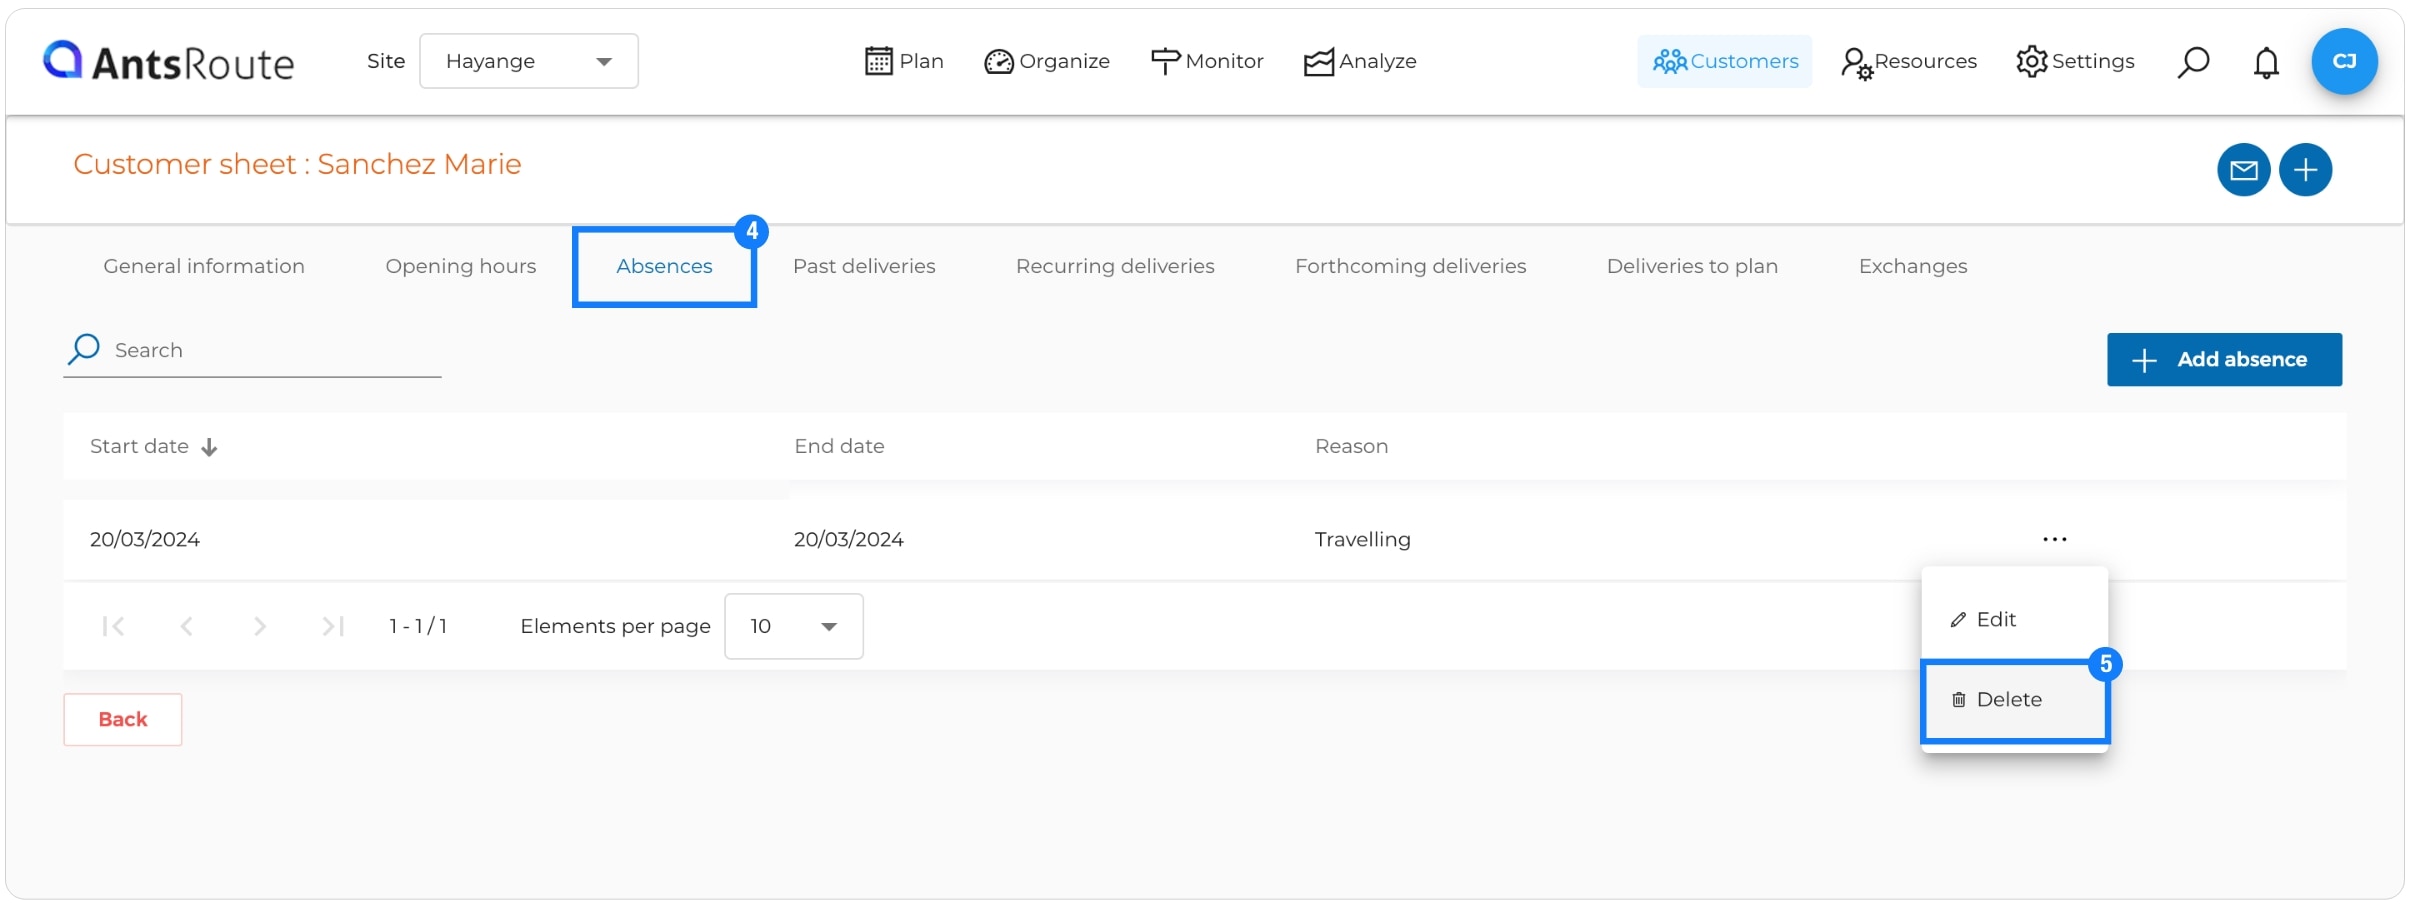Click the magnifier search icon in header
Image resolution: width=2410 pixels, height=910 pixels.
tap(2193, 61)
